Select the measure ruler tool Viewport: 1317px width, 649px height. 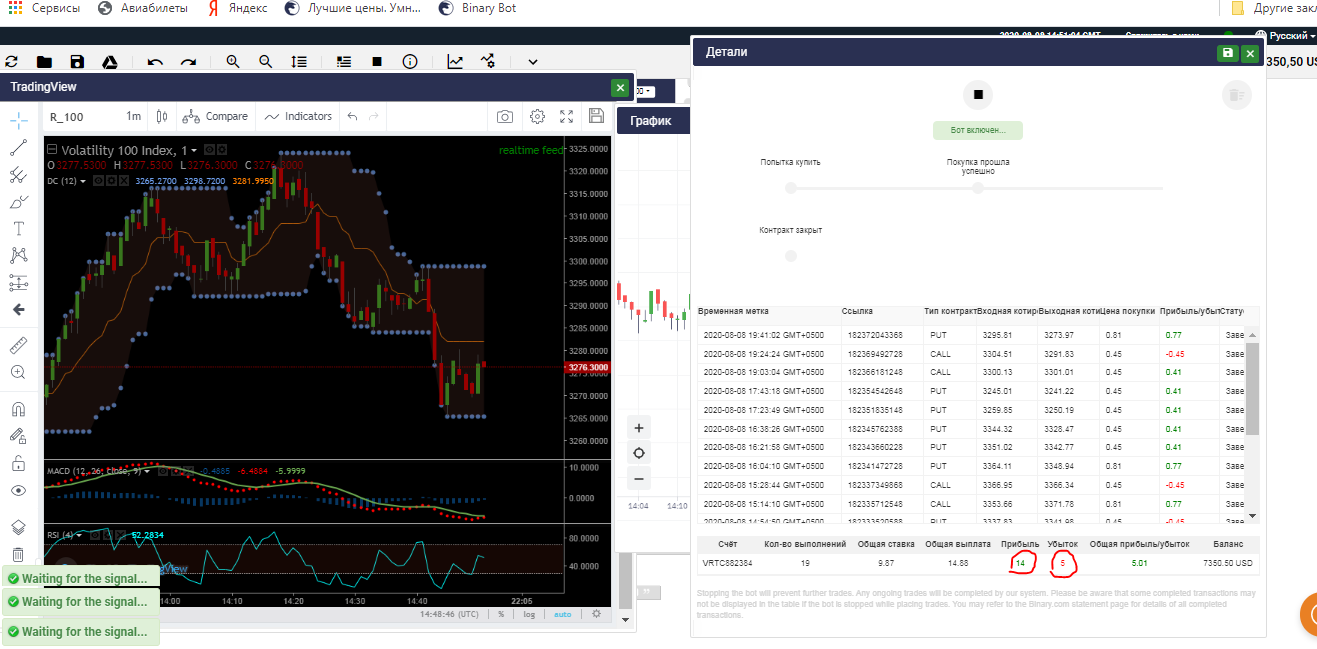click(18, 345)
